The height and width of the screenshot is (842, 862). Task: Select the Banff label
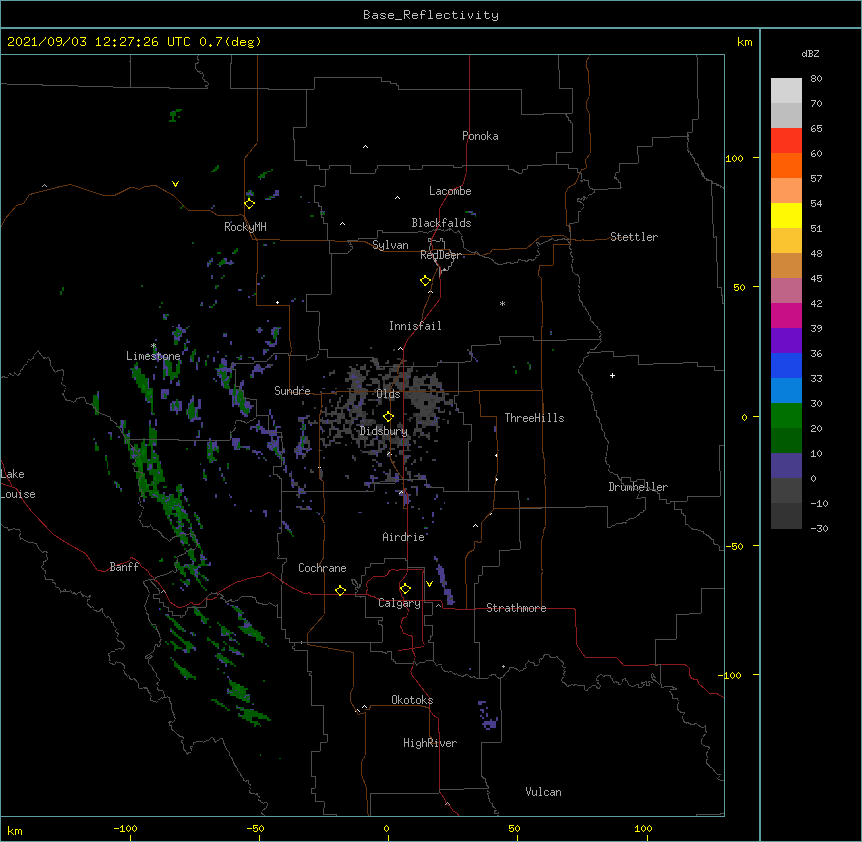pyautogui.click(x=124, y=567)
